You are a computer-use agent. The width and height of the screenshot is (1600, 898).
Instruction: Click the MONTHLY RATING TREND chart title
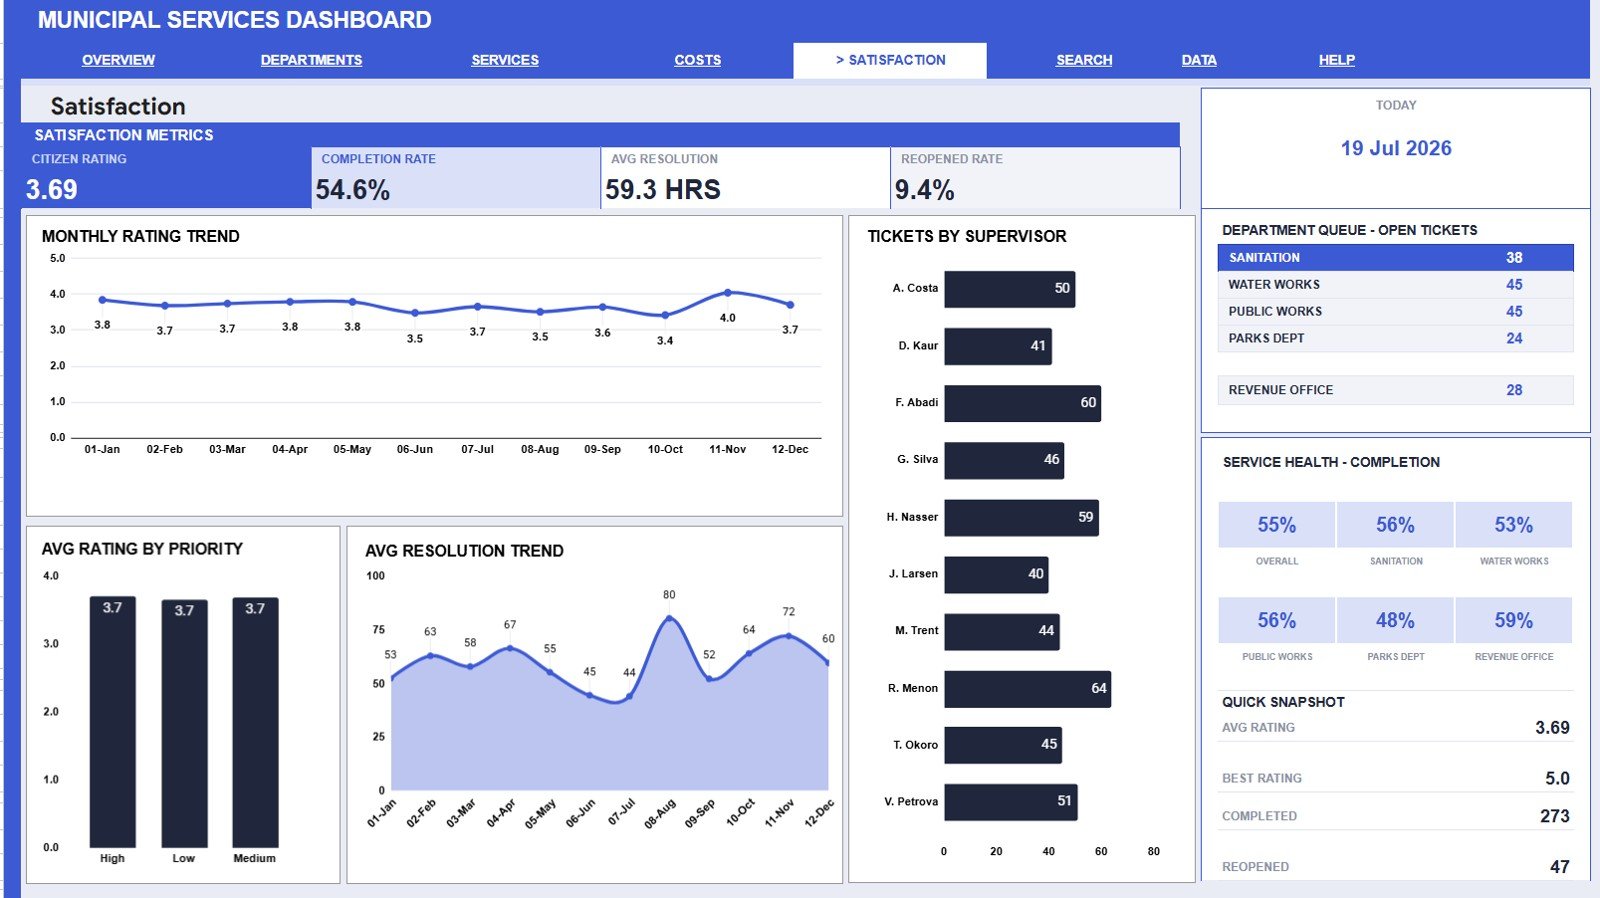(141, 236)
